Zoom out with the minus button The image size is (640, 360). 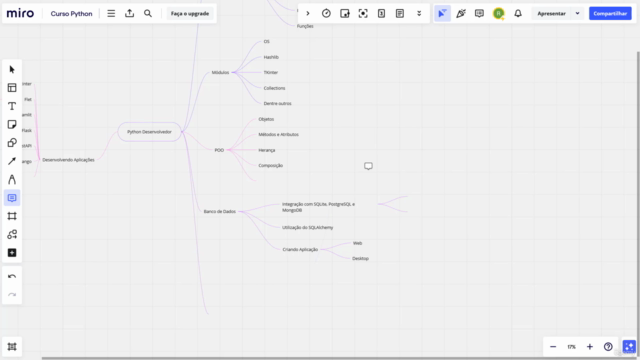click(x=553, y=347)
